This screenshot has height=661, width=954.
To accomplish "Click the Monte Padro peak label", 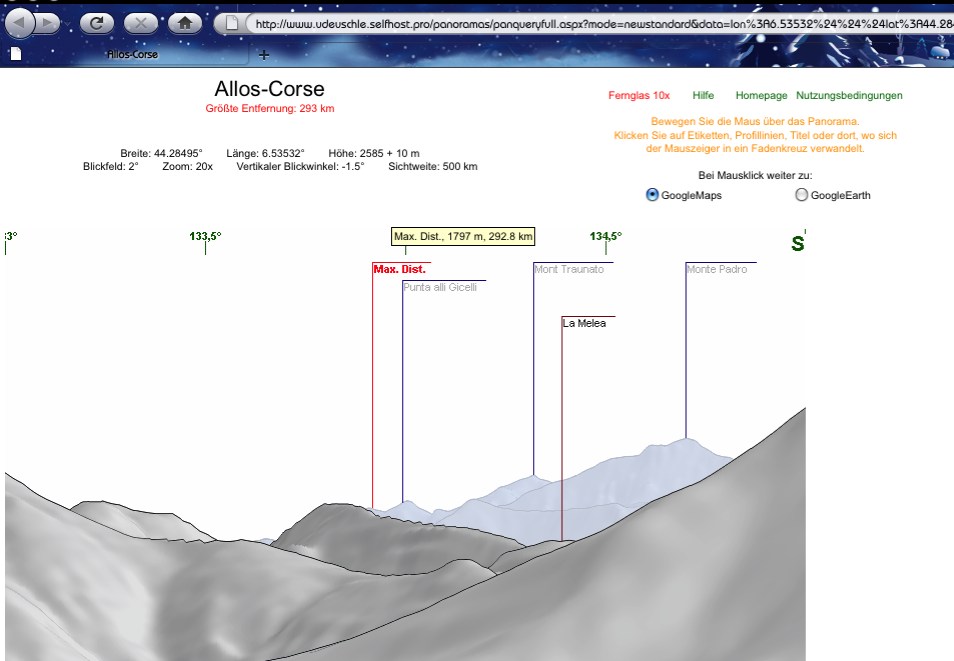I will (x=717, y=269).
